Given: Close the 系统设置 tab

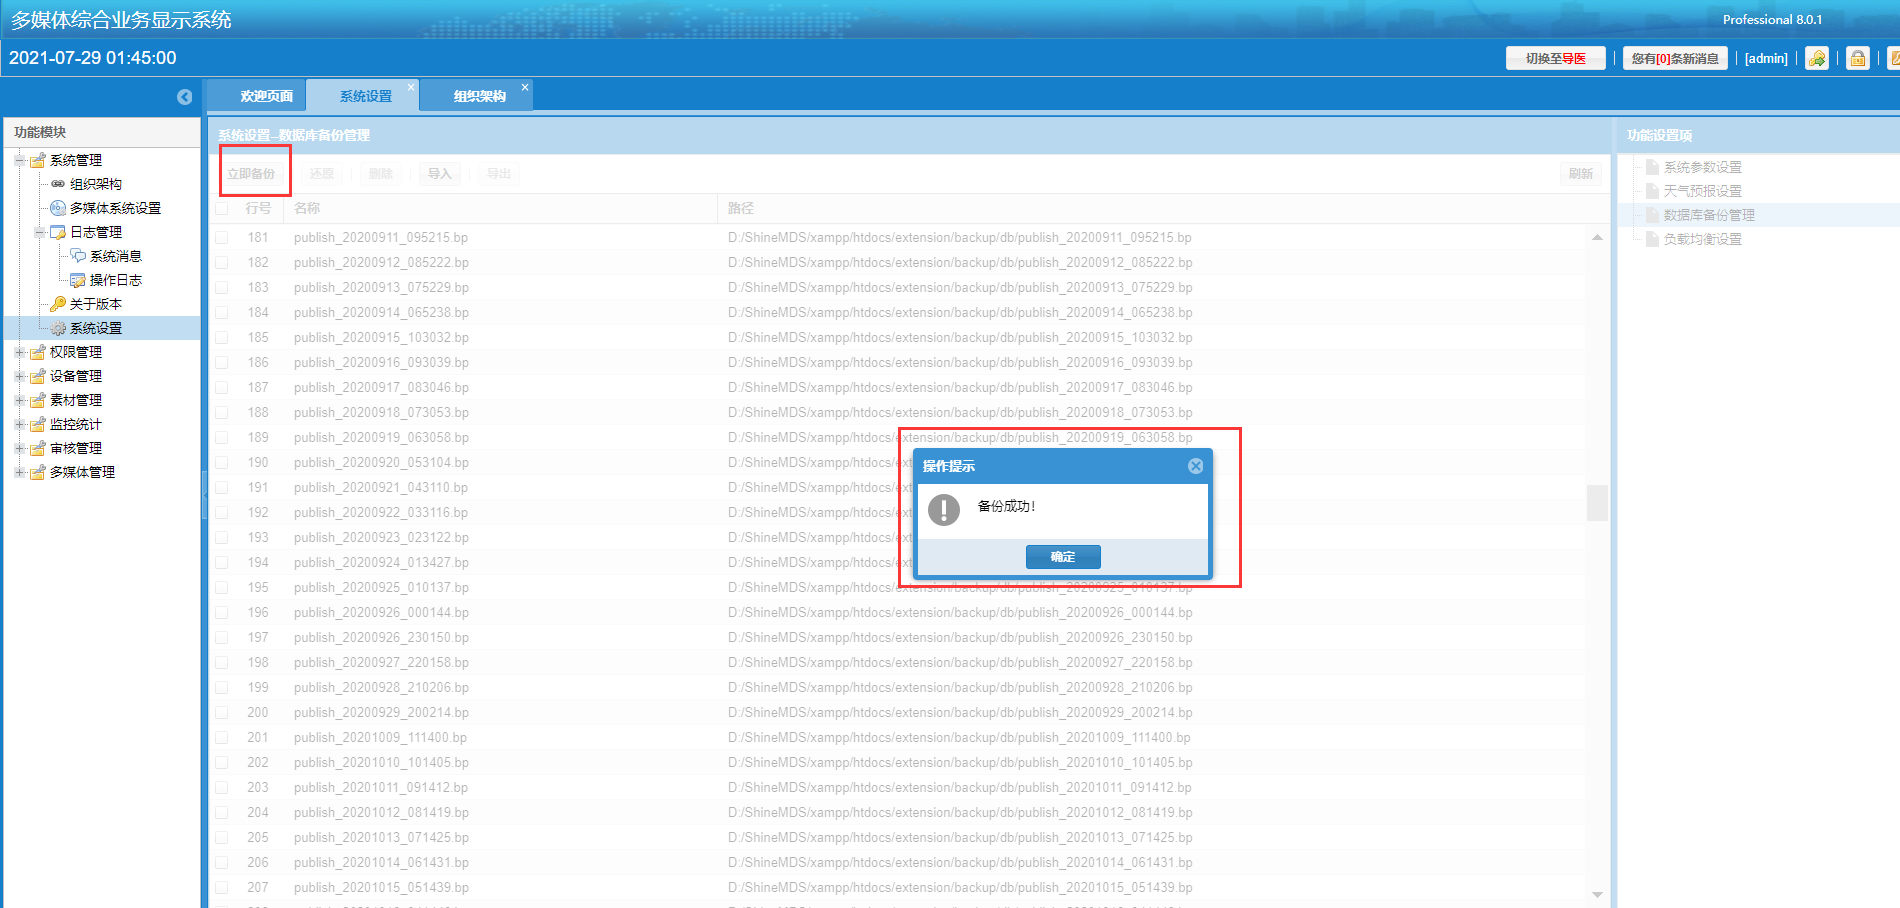Looking at the screenshot, I should (411, 87).
